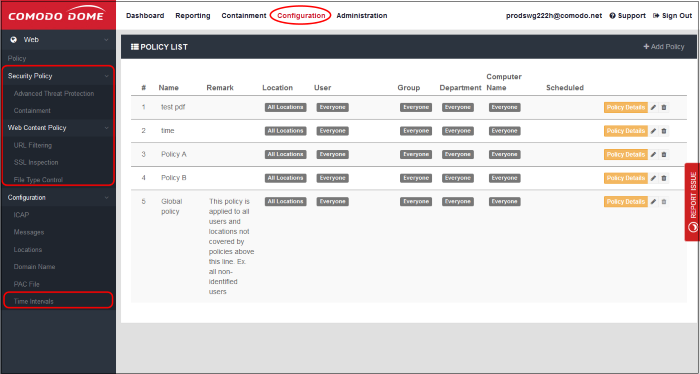Click the account email prodswg222h@comodo.net

click(554, 16)
